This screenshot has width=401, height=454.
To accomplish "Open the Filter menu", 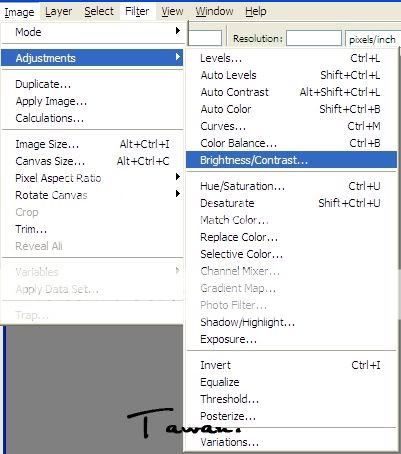I will (137, 11).
